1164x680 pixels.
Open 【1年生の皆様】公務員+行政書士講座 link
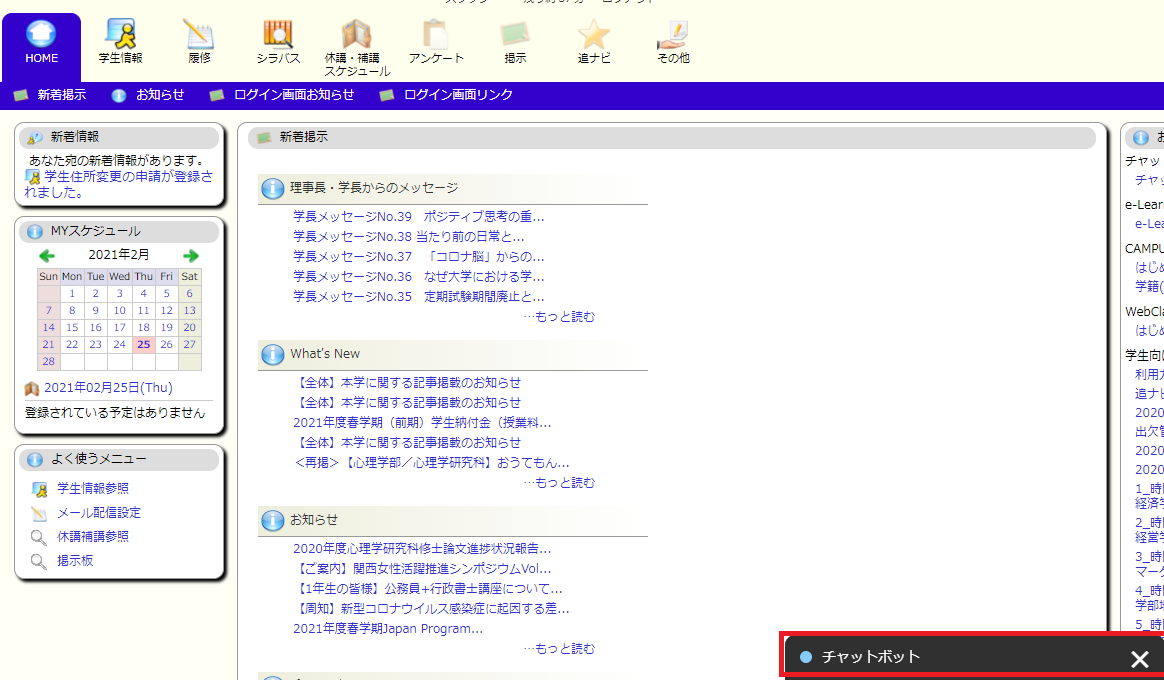click(428, 589)
